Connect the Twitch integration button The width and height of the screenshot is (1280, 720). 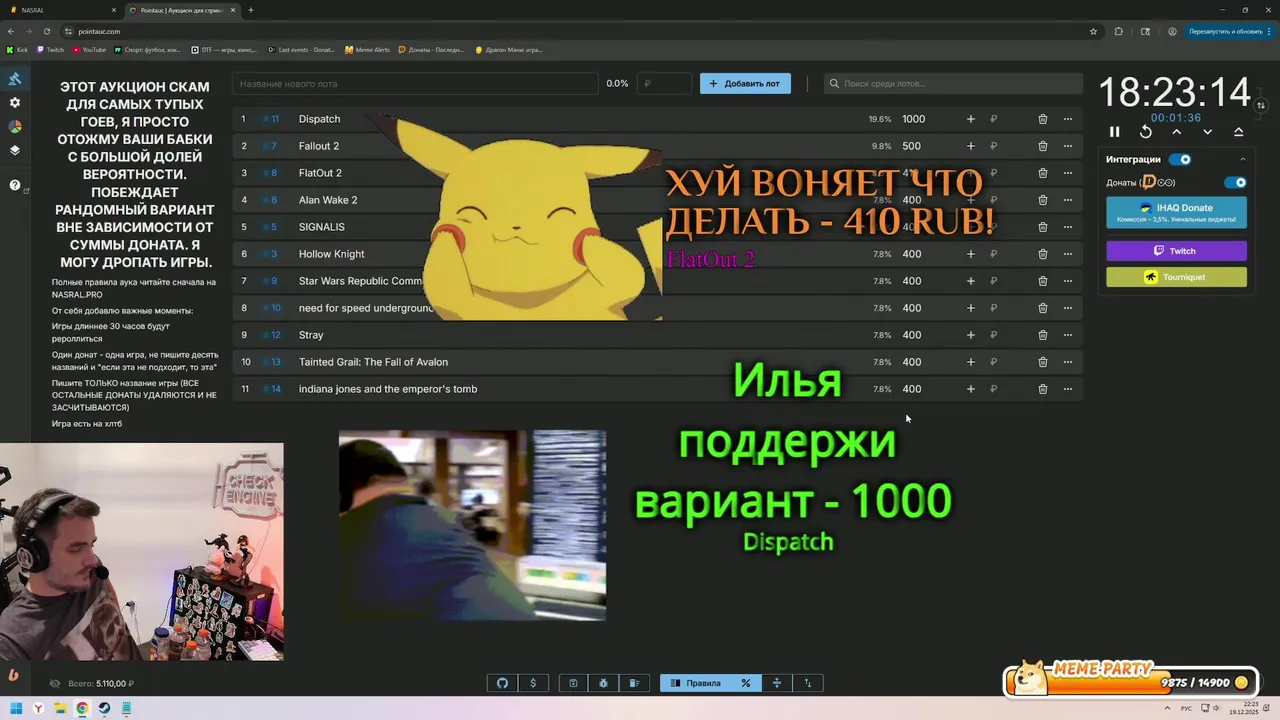1176,251
